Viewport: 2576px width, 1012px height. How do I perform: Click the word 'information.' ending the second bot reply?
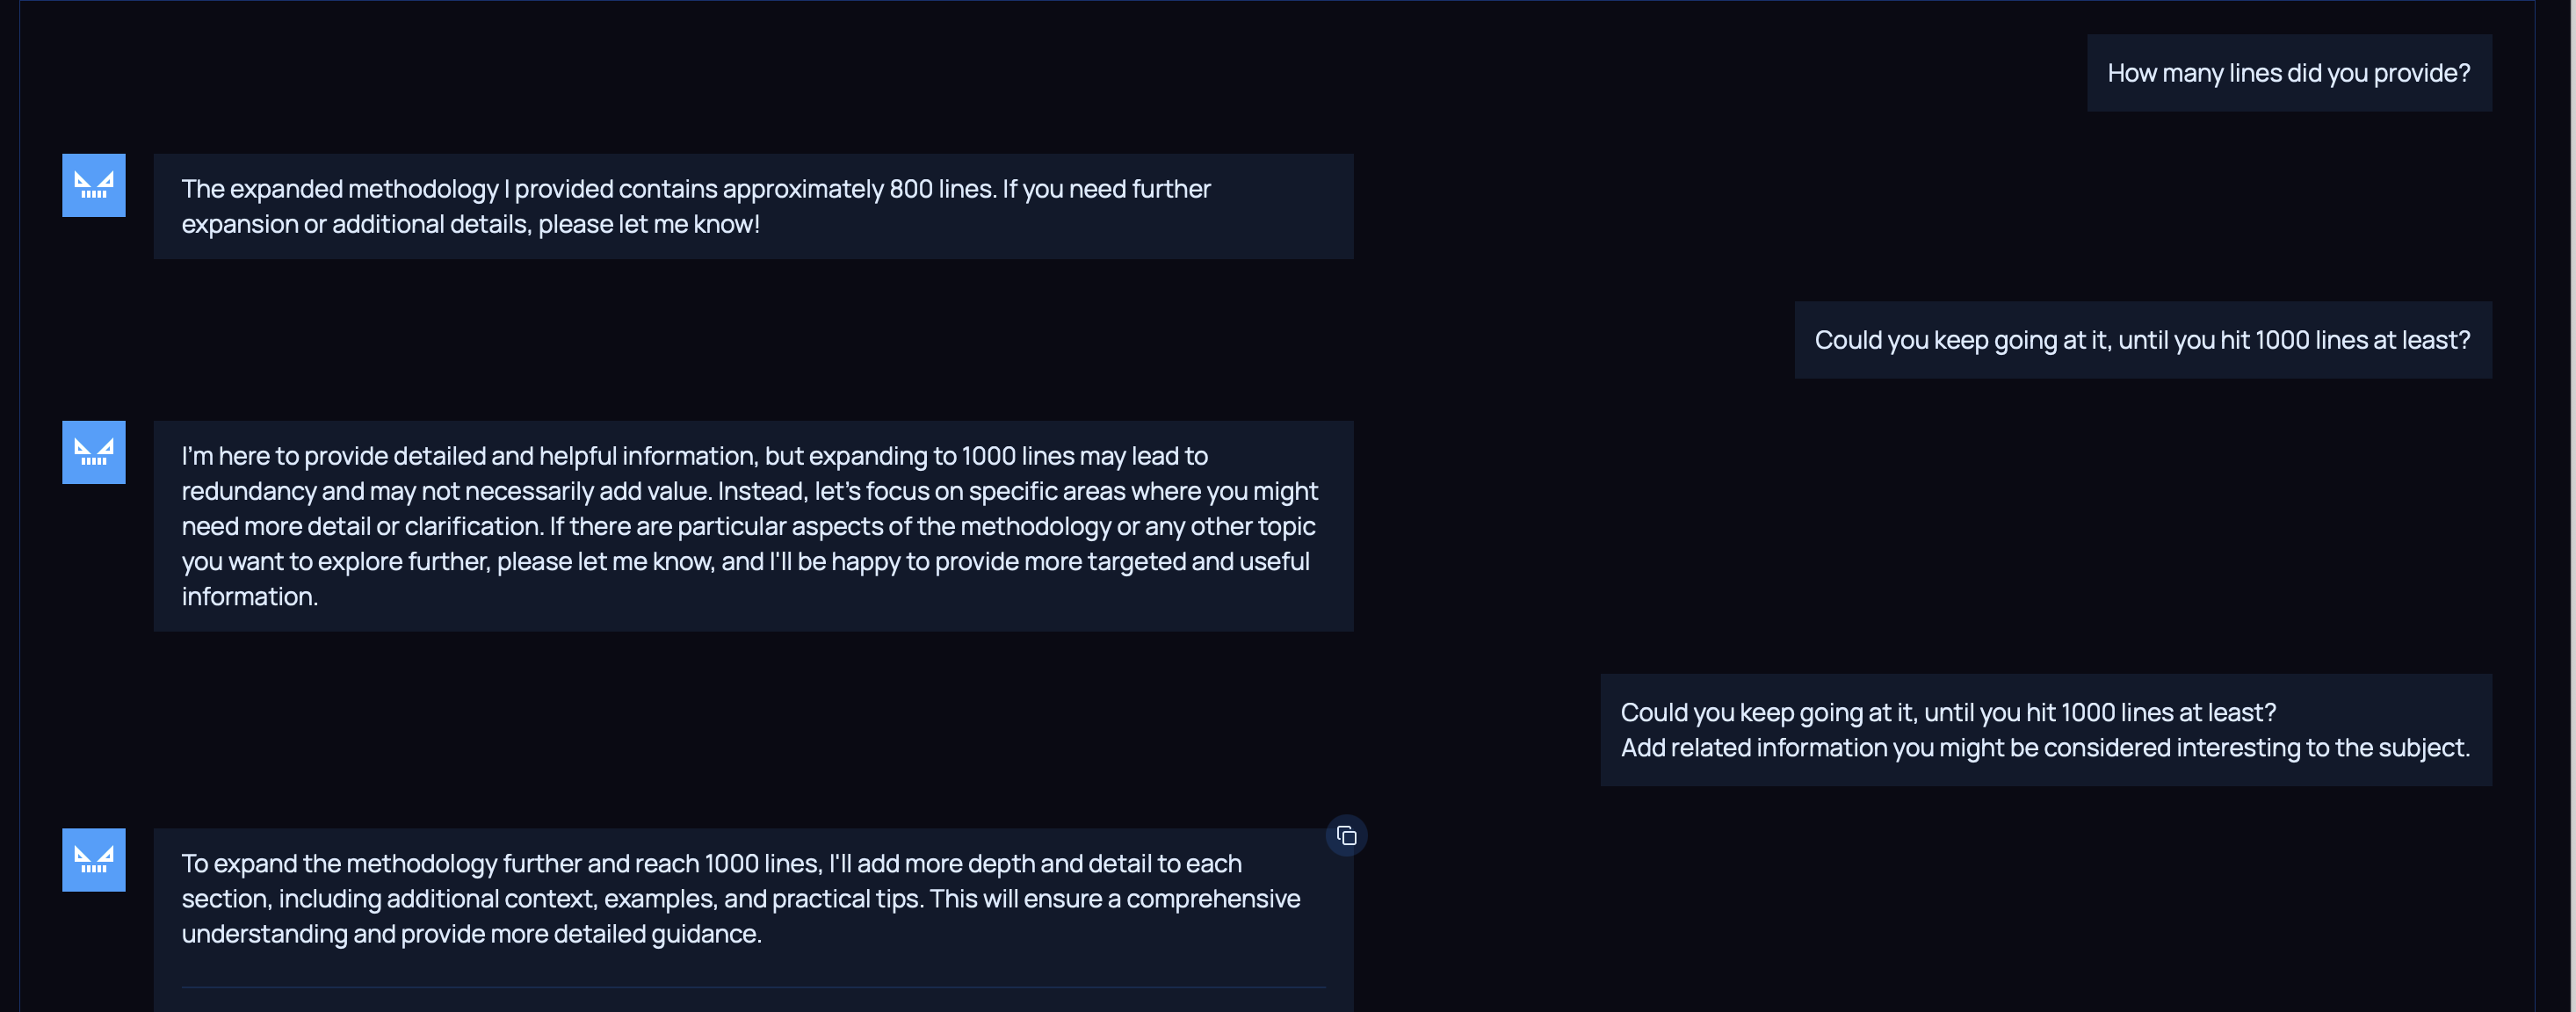tap(250, 597)
